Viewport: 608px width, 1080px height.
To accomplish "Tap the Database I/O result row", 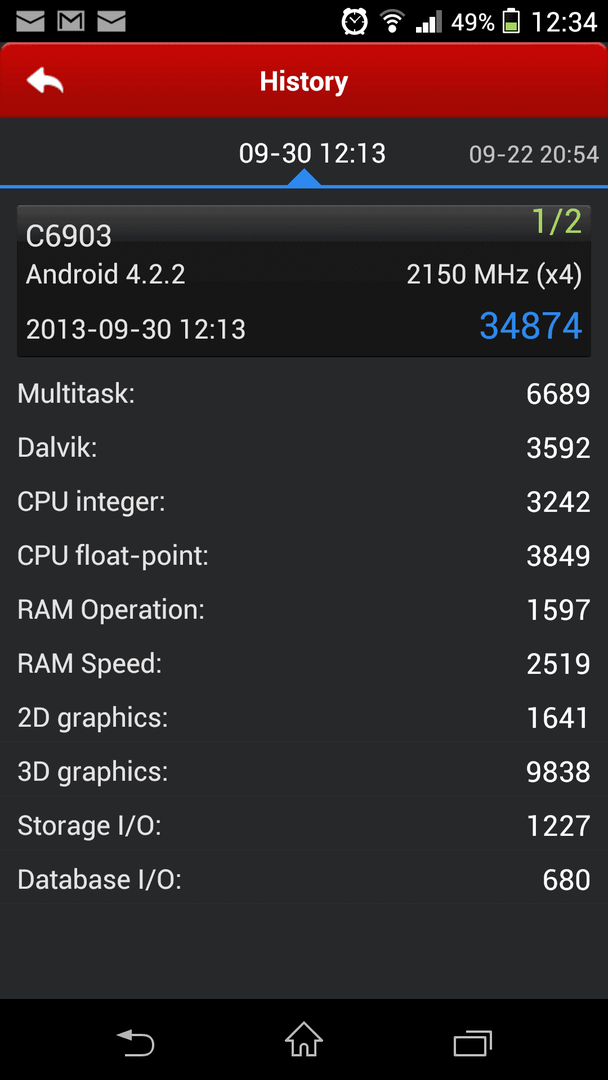I will click(x=304, y=880).
